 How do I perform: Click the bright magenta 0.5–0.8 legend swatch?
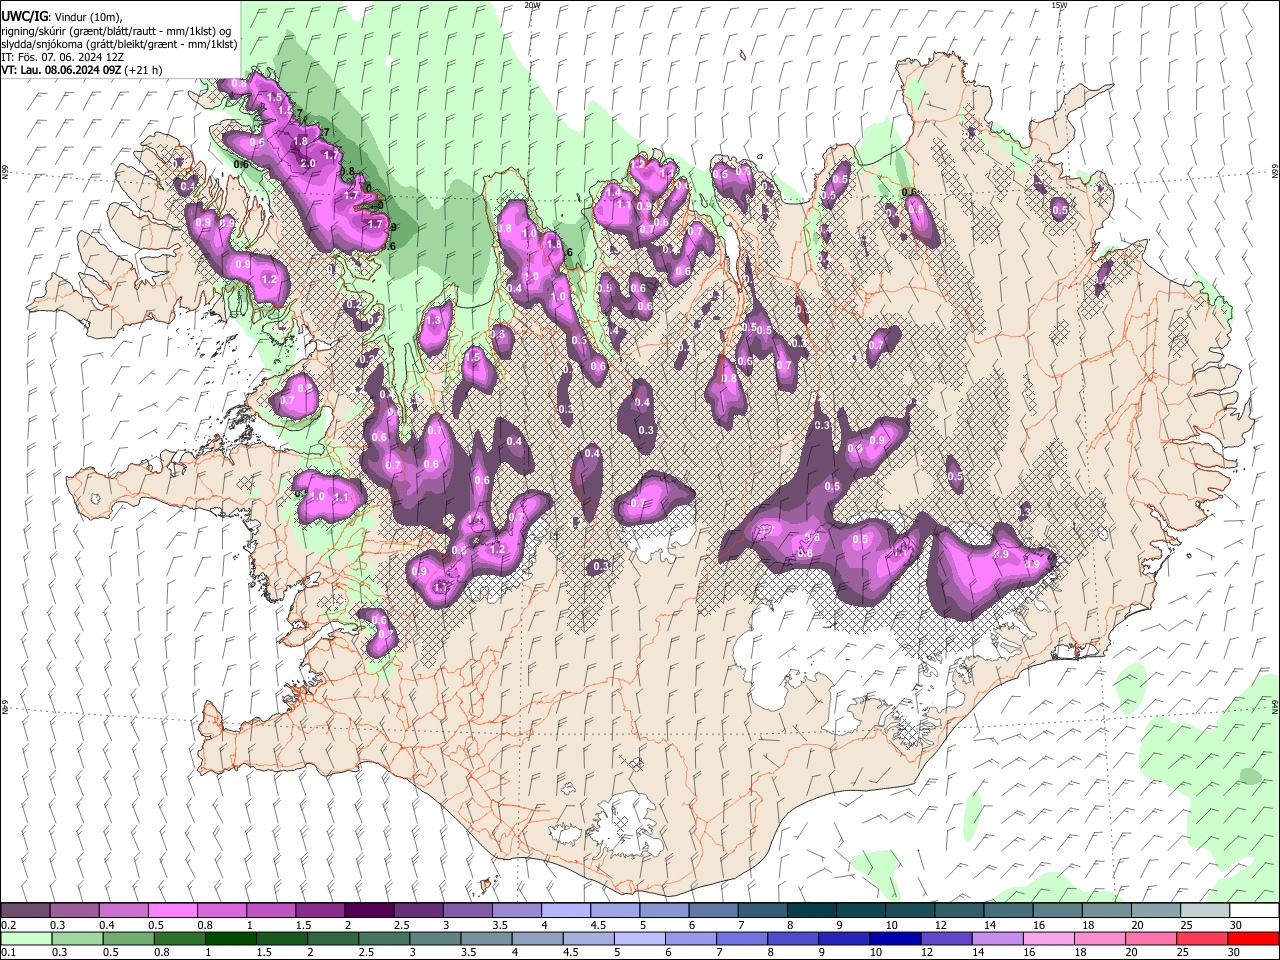(172, 911)
